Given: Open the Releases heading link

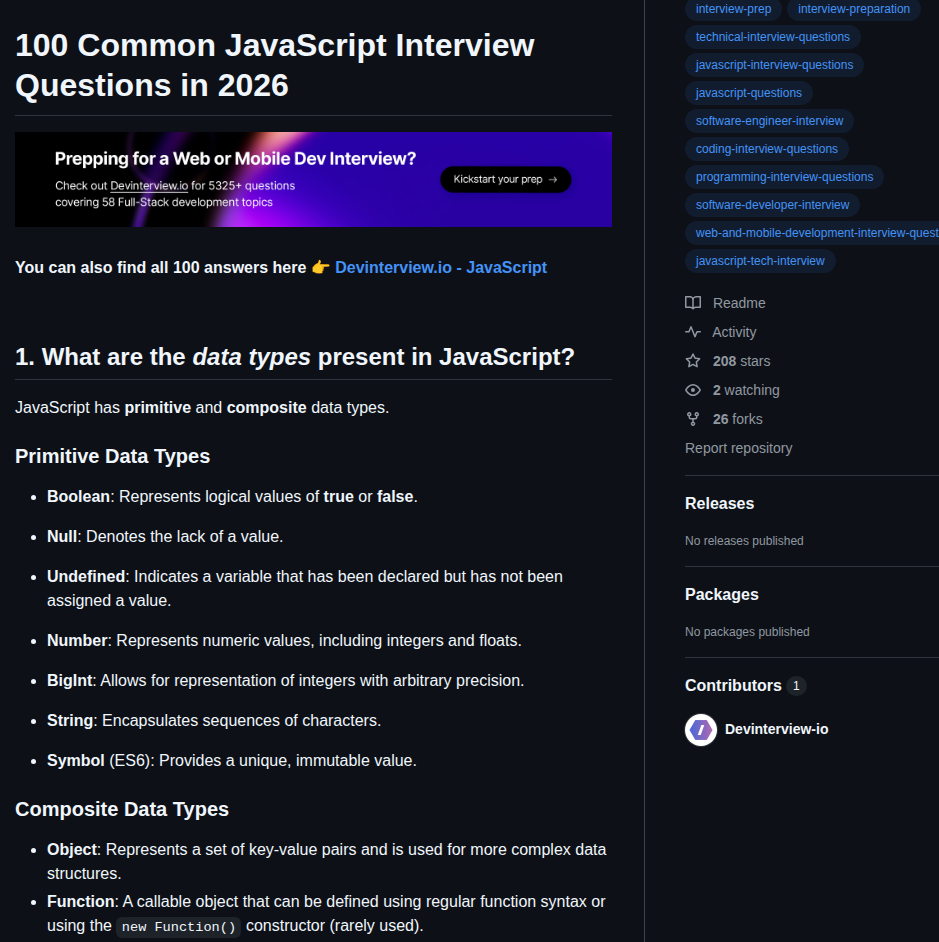Looking at the screenshot, I should tap(719, 503).
